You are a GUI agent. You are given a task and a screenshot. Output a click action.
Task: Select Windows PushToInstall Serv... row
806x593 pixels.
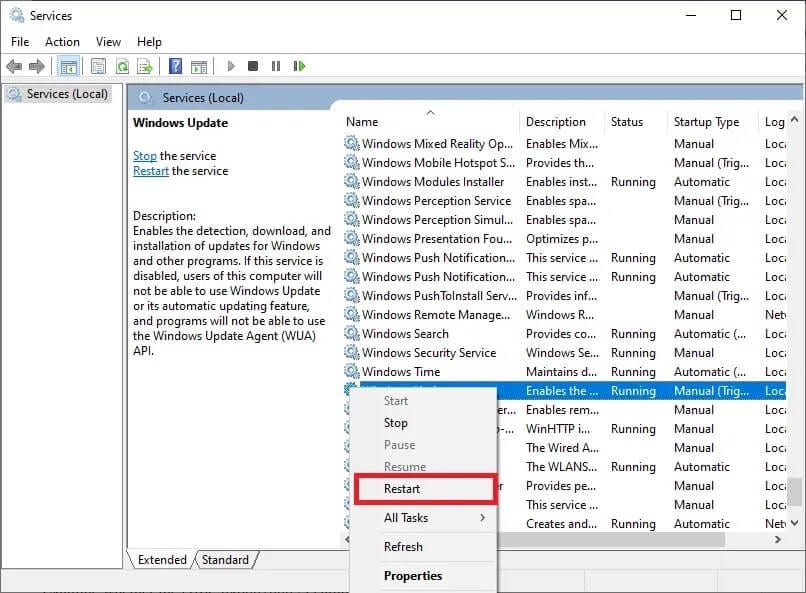(x=564, y=295)
